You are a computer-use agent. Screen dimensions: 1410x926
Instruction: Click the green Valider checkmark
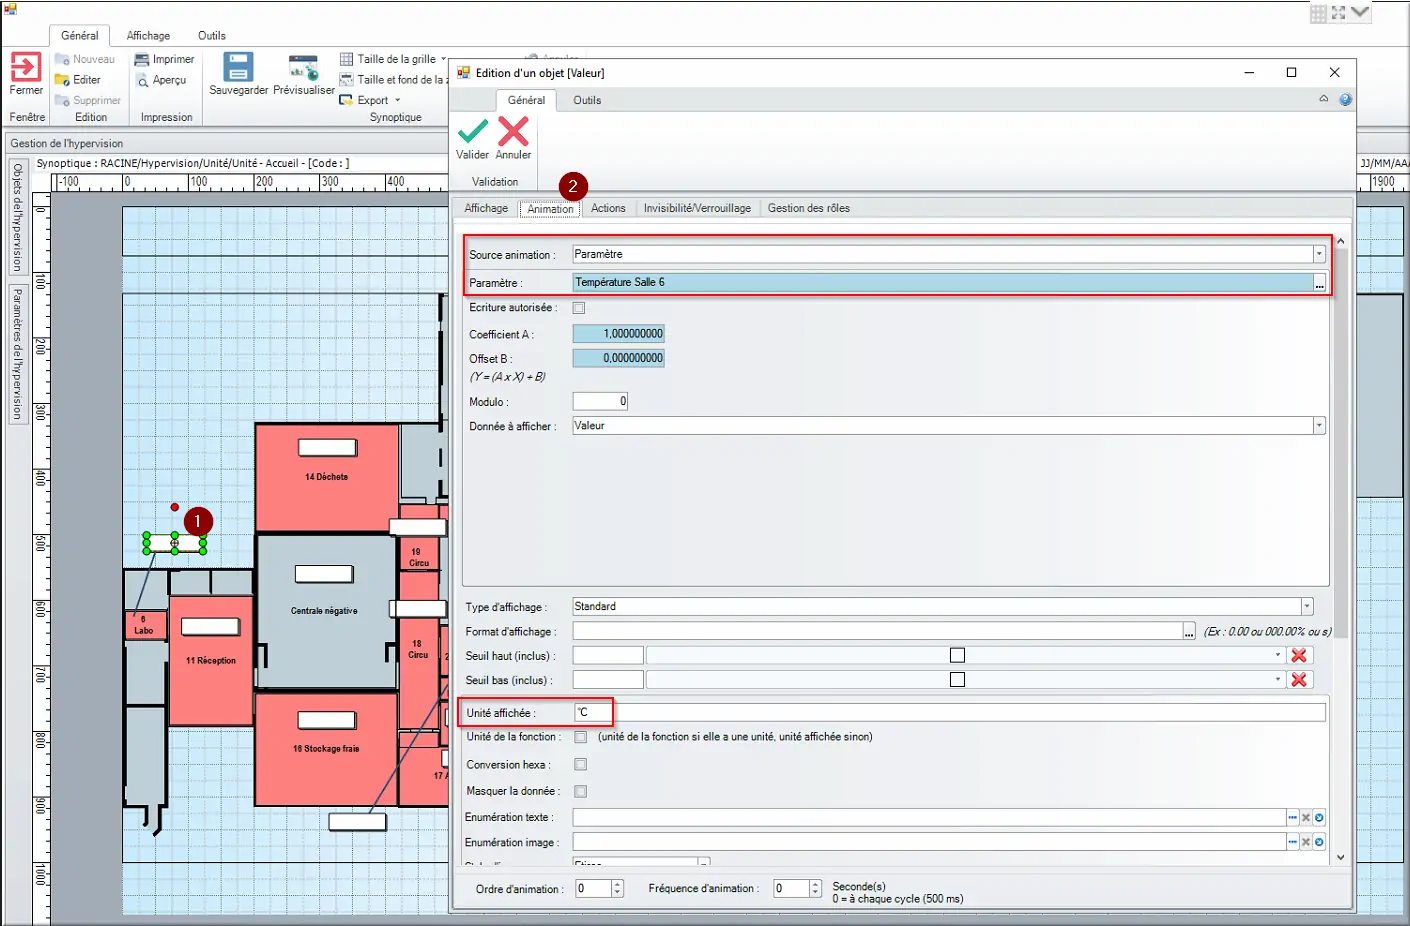coord(472,132)
